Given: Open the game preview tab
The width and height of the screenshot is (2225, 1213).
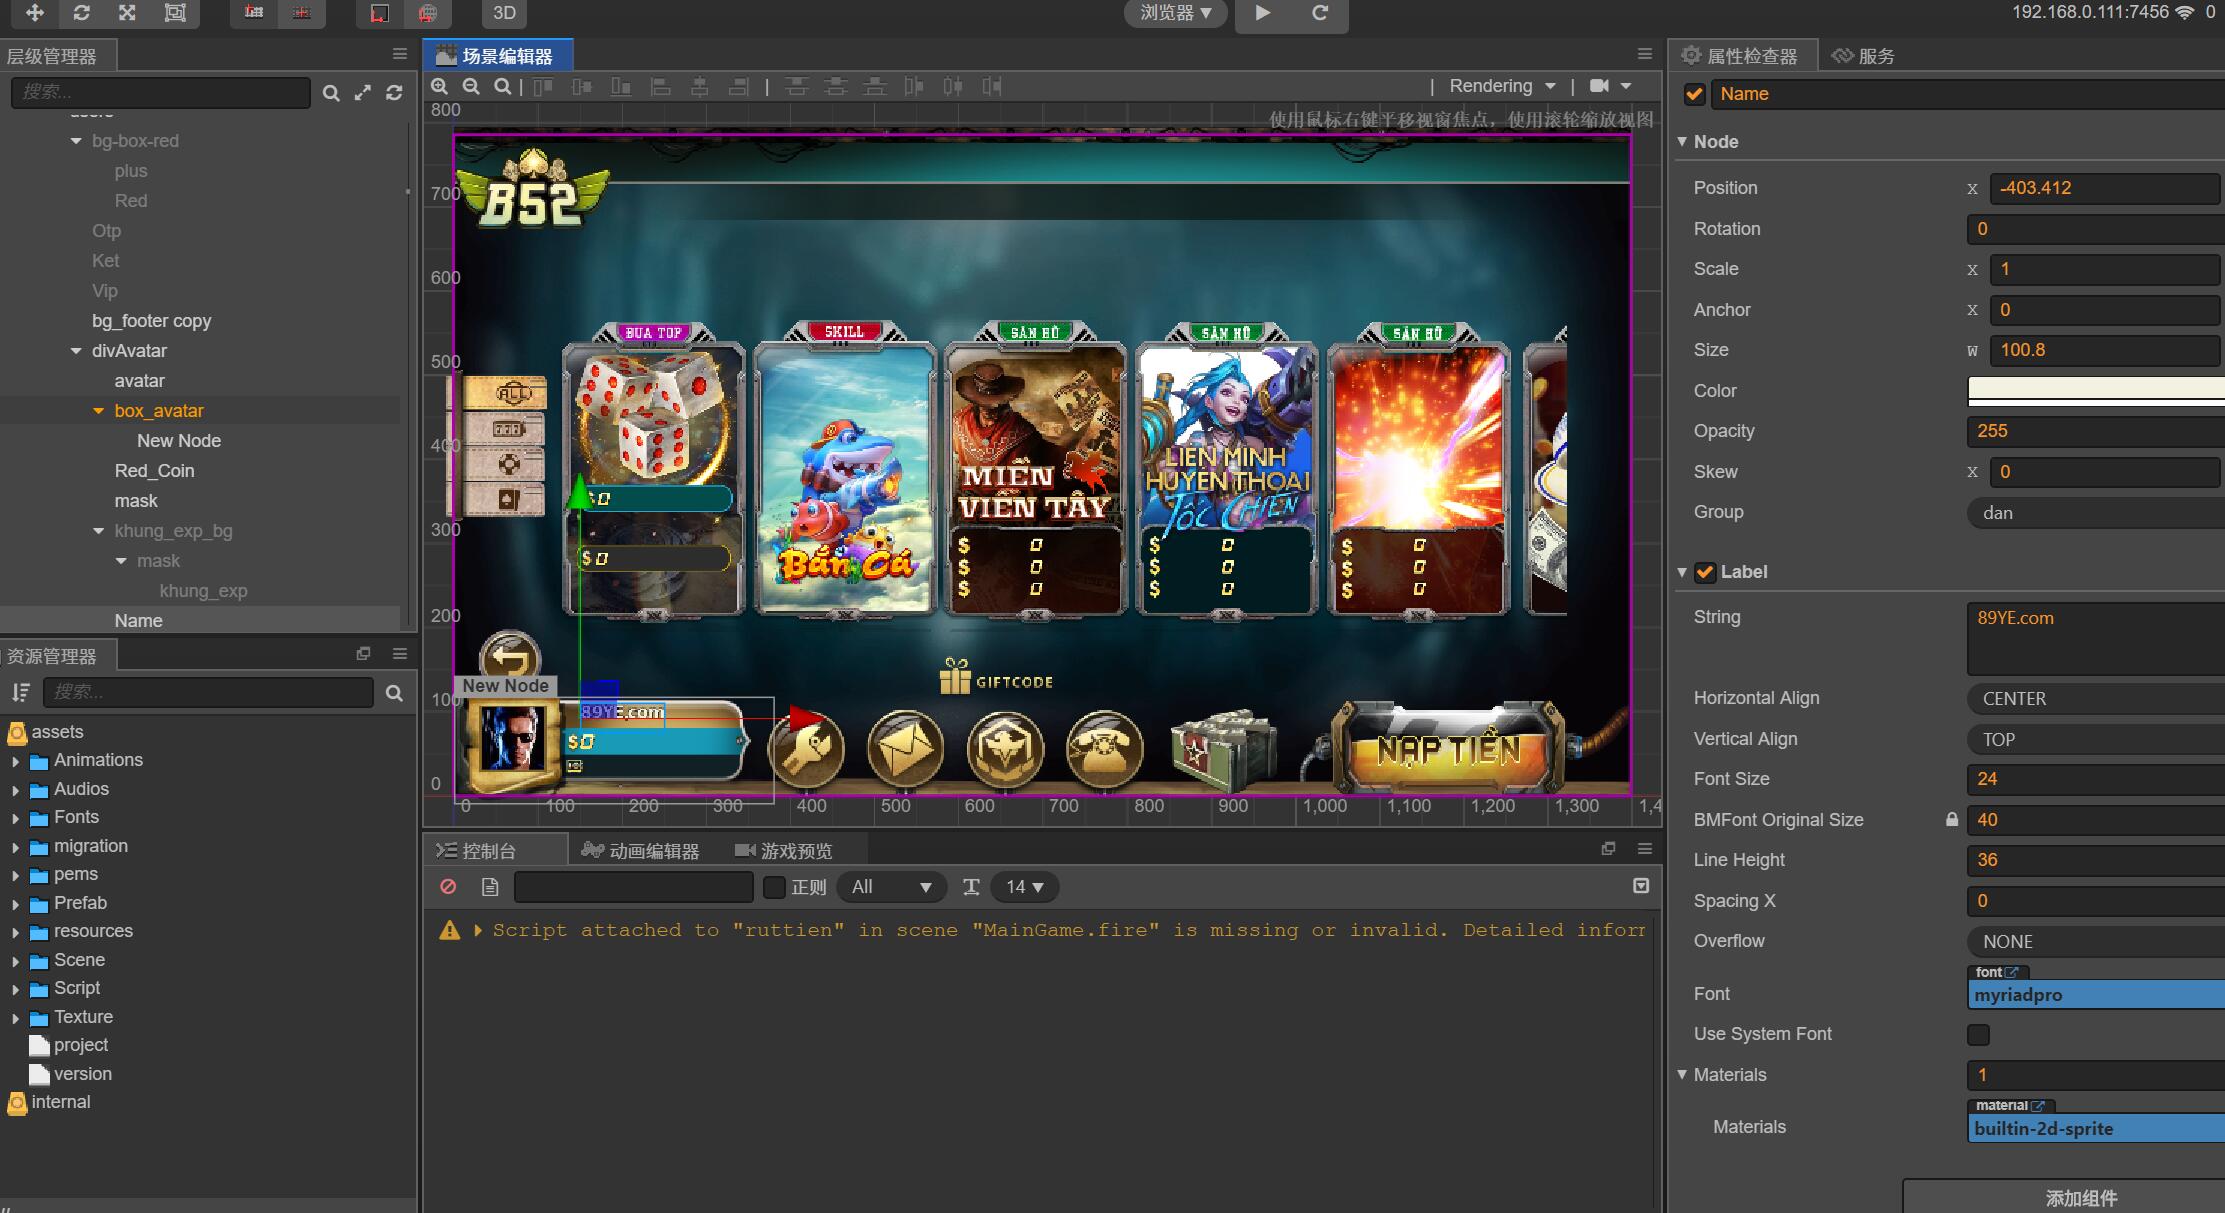Looking at the screenshot, I should [x=783, y=851].
